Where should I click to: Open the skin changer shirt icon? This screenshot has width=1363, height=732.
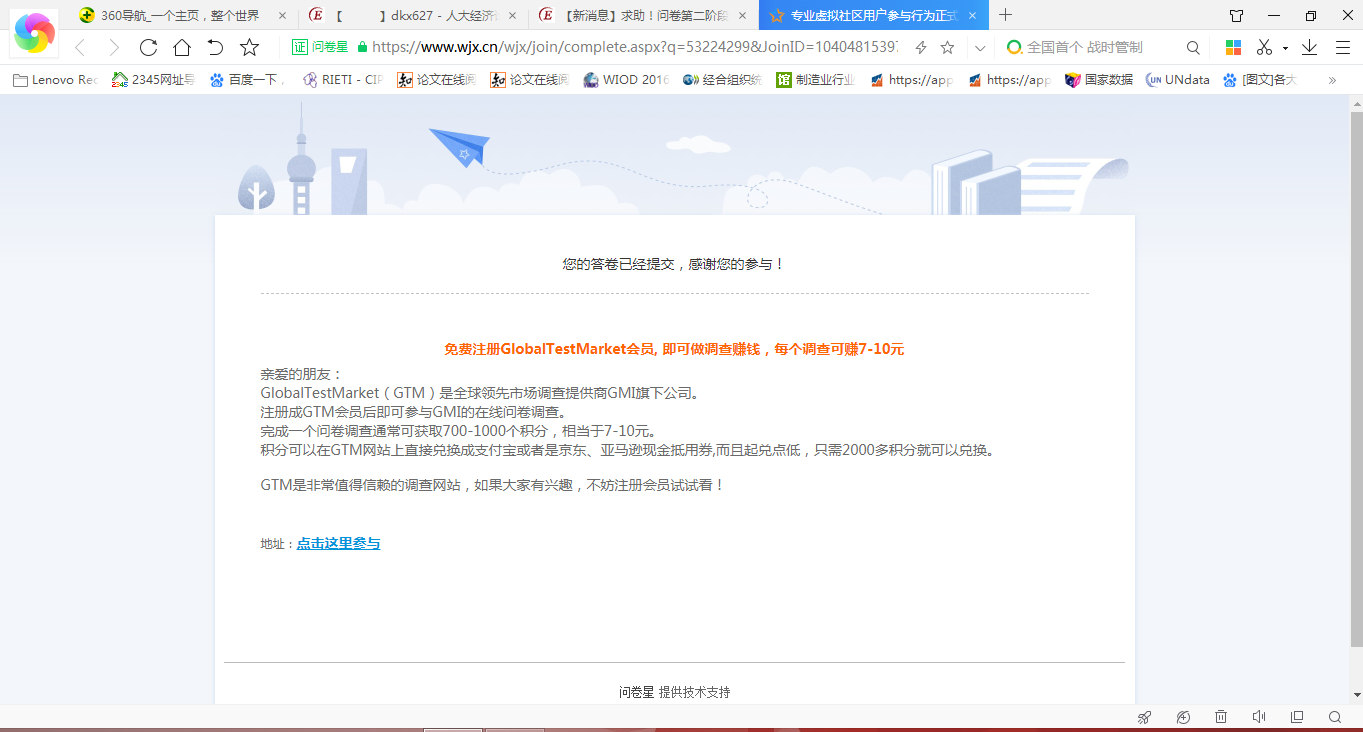click(x=1236, y=15)
